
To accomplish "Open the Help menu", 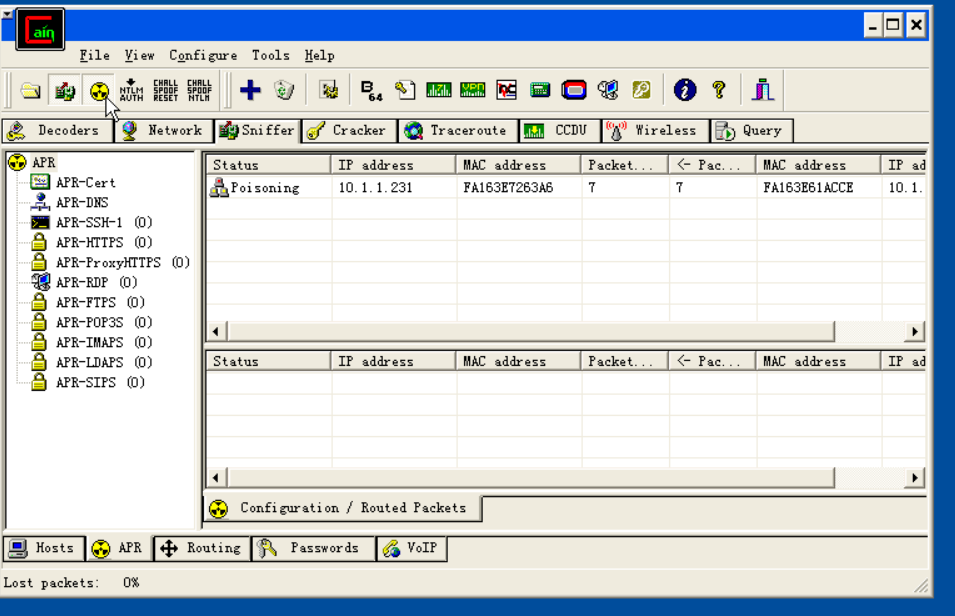I will pyautogui.click(x=319, y=55).
